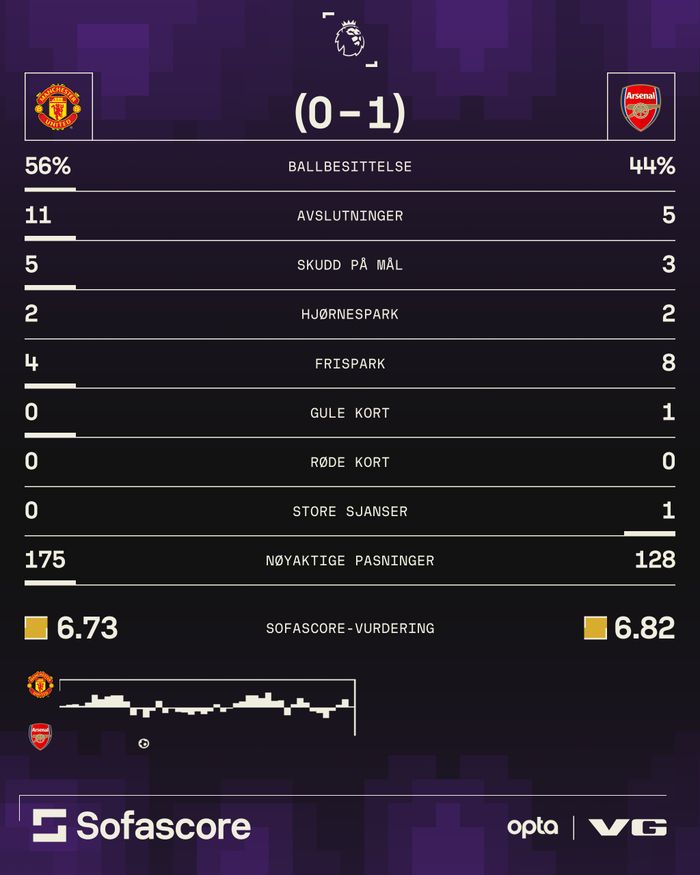Open the Sofascore logo
This screenshot has height=875, width=700.
click(142, 826)
